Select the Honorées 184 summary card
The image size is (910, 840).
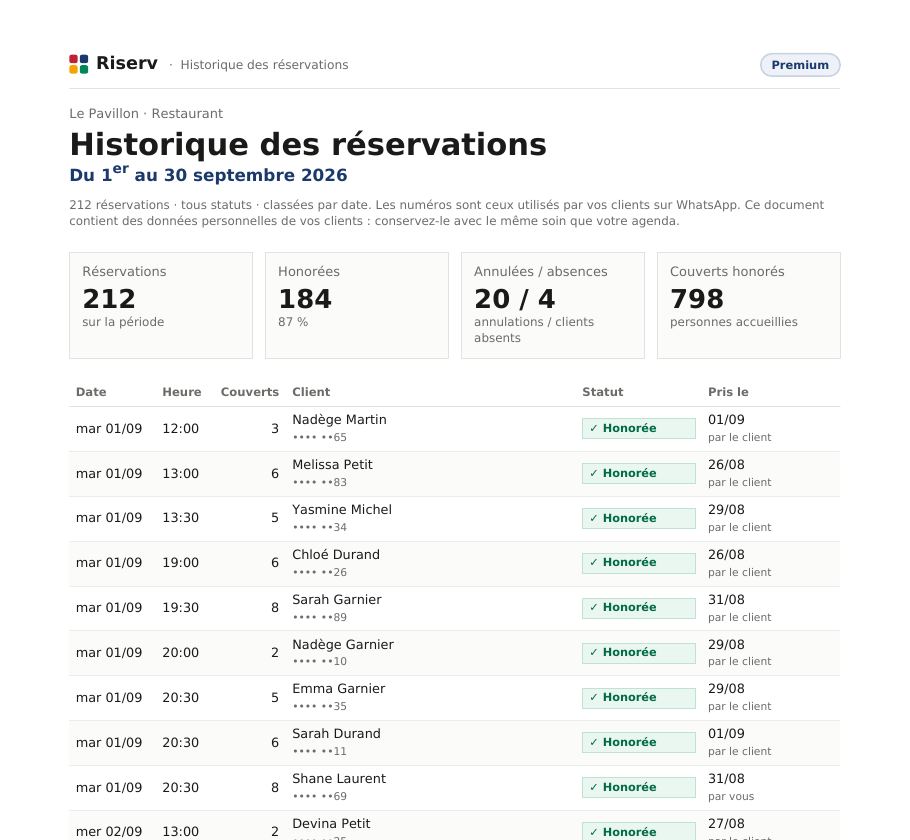[x=357, y=305]
